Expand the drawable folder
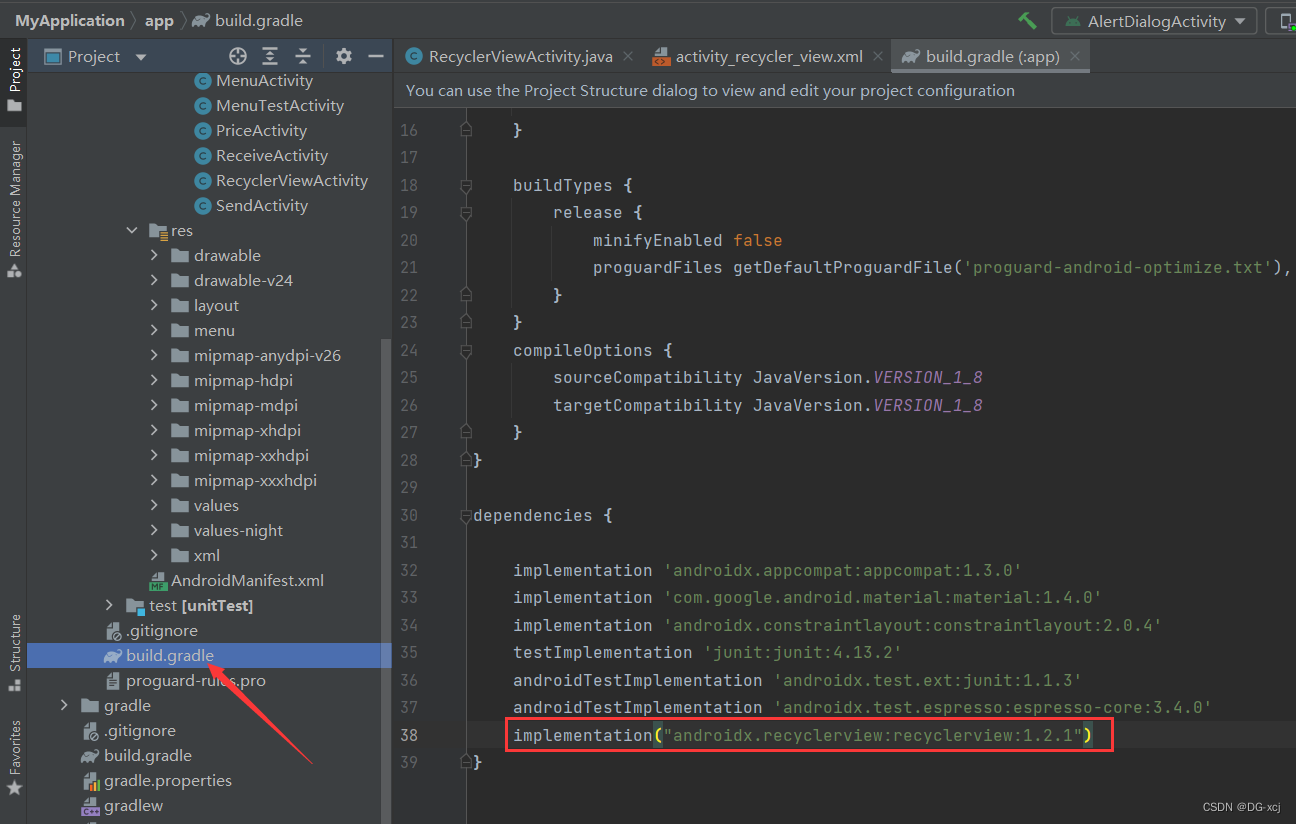The height and width of the screenshot is (824, 1296). pyautogui.click(x=154, y=255)
